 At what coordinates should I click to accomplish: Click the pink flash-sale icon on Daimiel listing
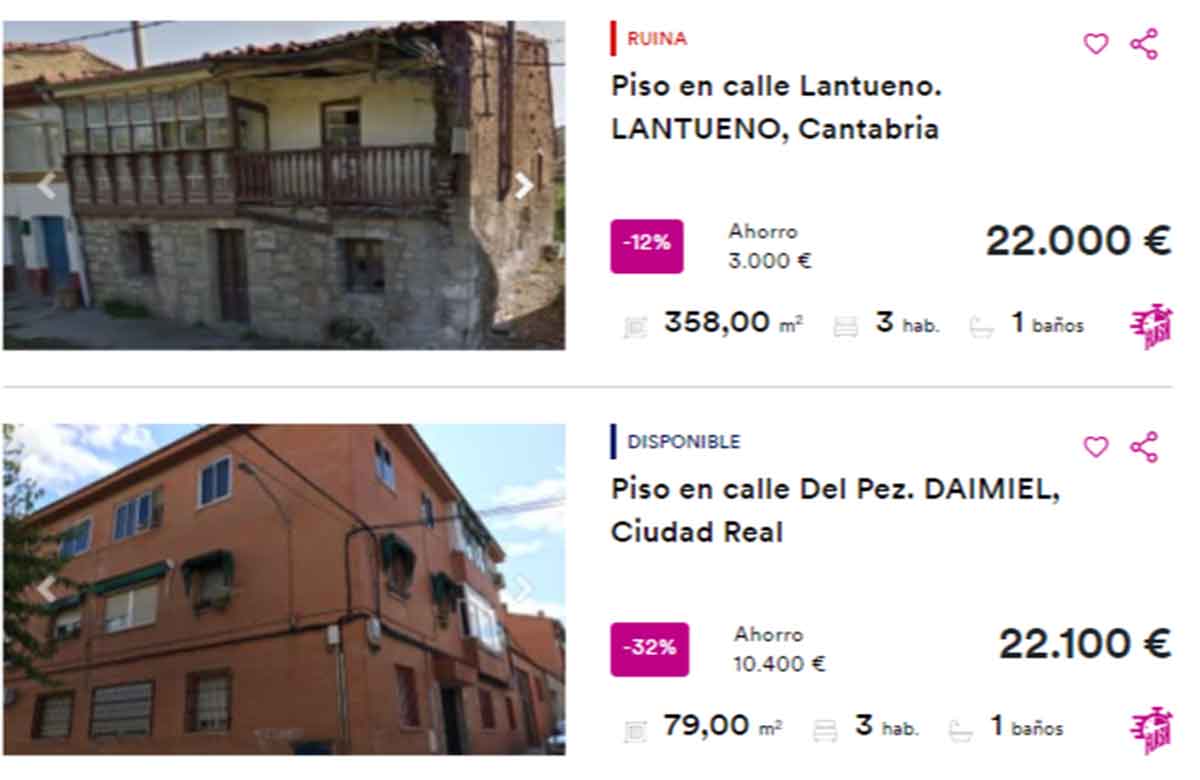[1152, 730]
